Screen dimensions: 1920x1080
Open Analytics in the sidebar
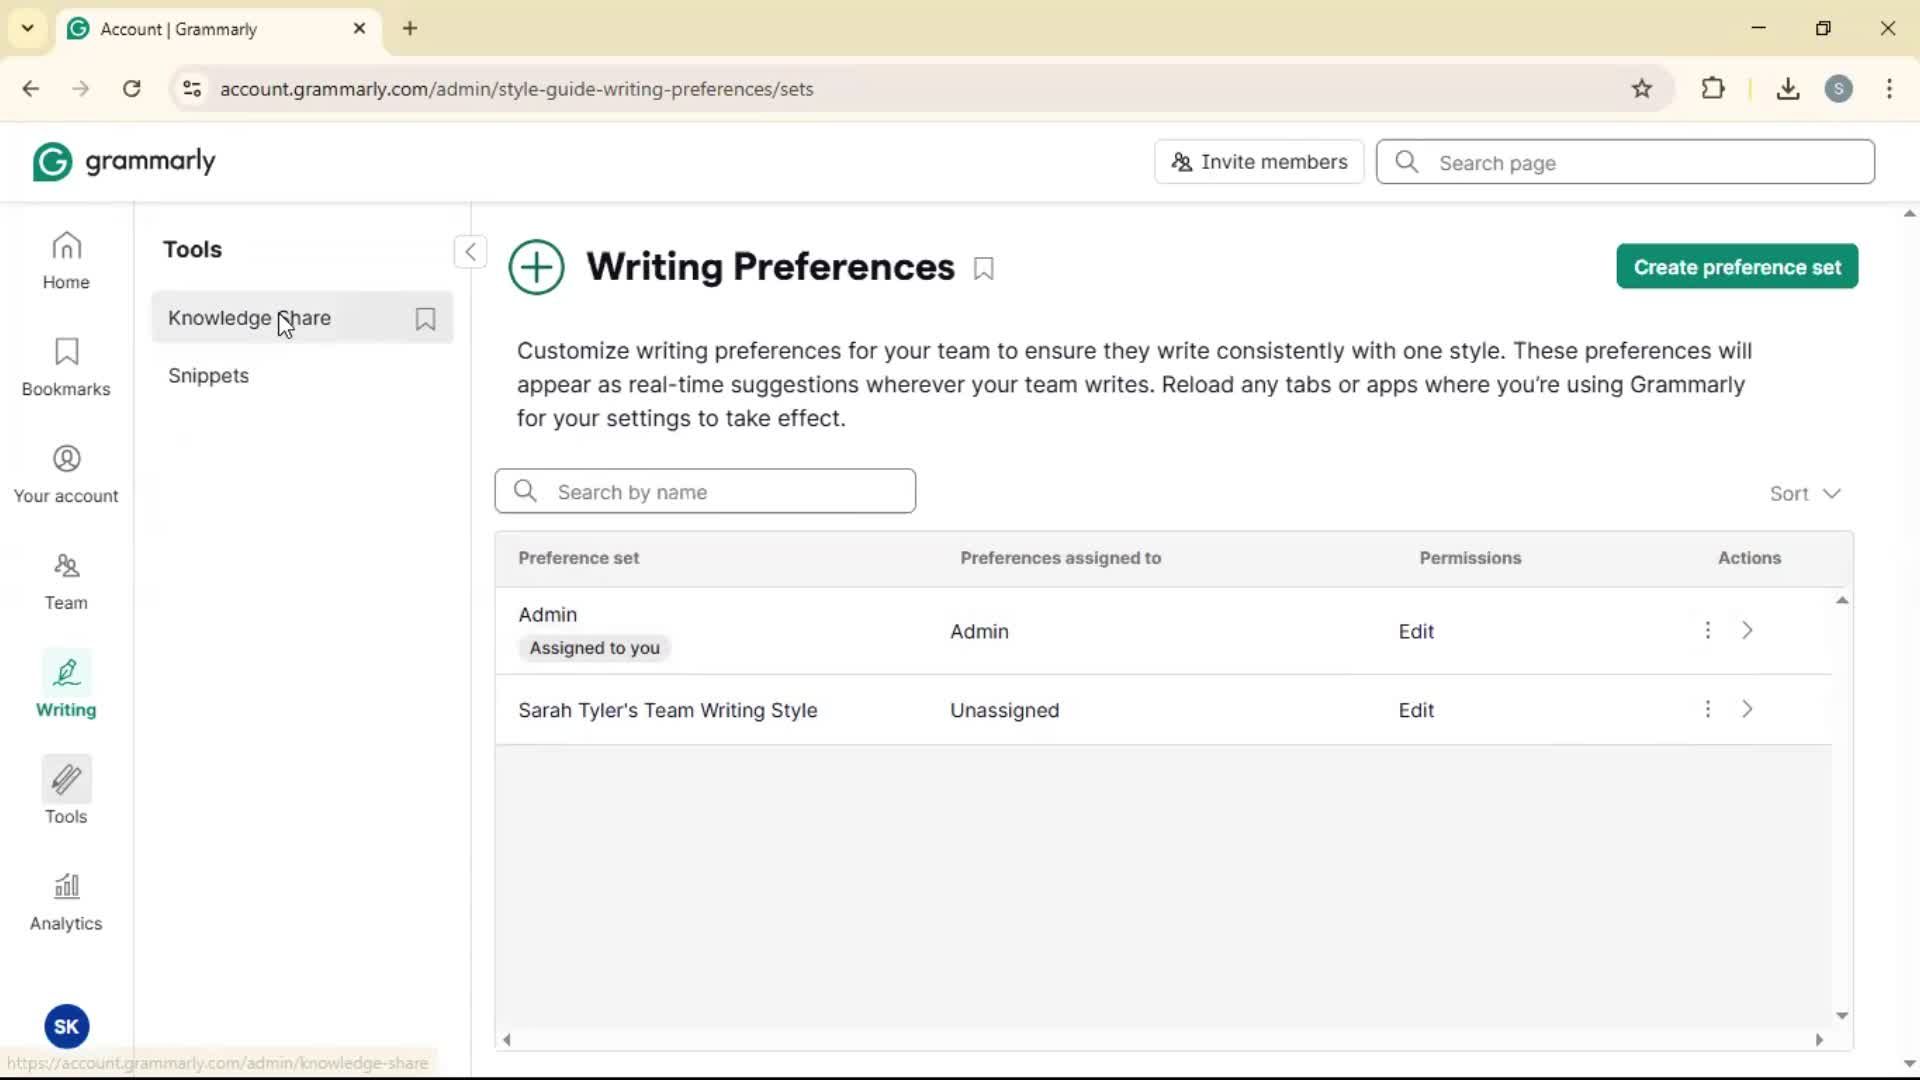tap(66, 901)
